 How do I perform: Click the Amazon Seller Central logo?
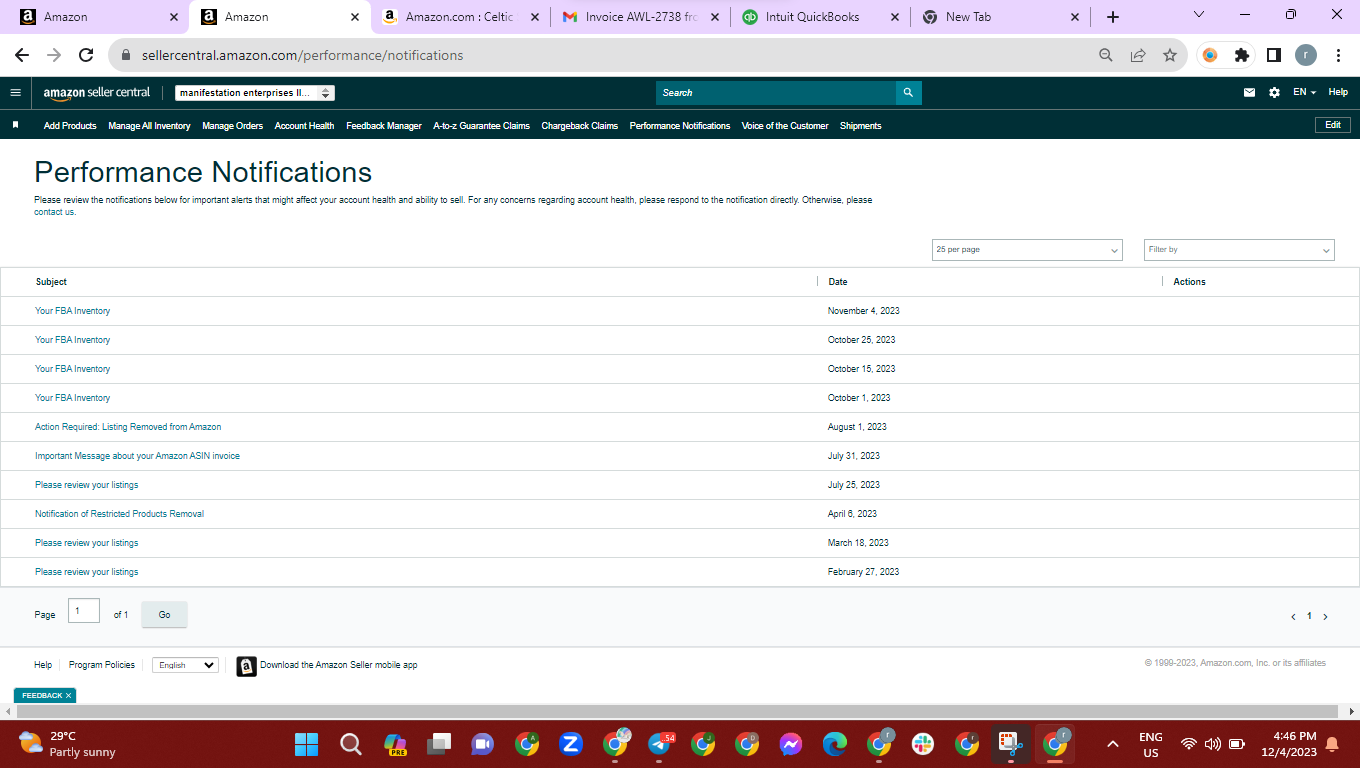(x=97, y=93)
